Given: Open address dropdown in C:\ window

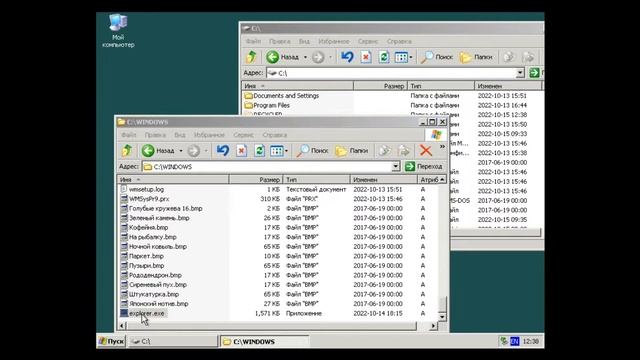Looking at the screenshot, I should pos(520,73).
